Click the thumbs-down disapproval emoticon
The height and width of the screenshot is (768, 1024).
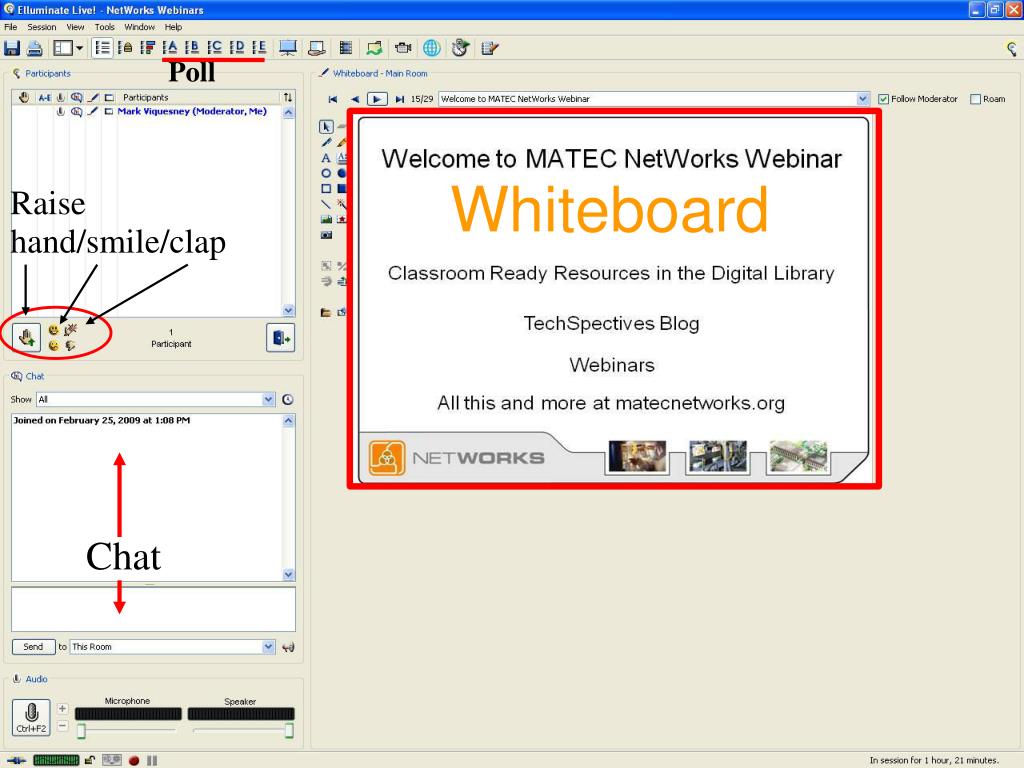71,345
